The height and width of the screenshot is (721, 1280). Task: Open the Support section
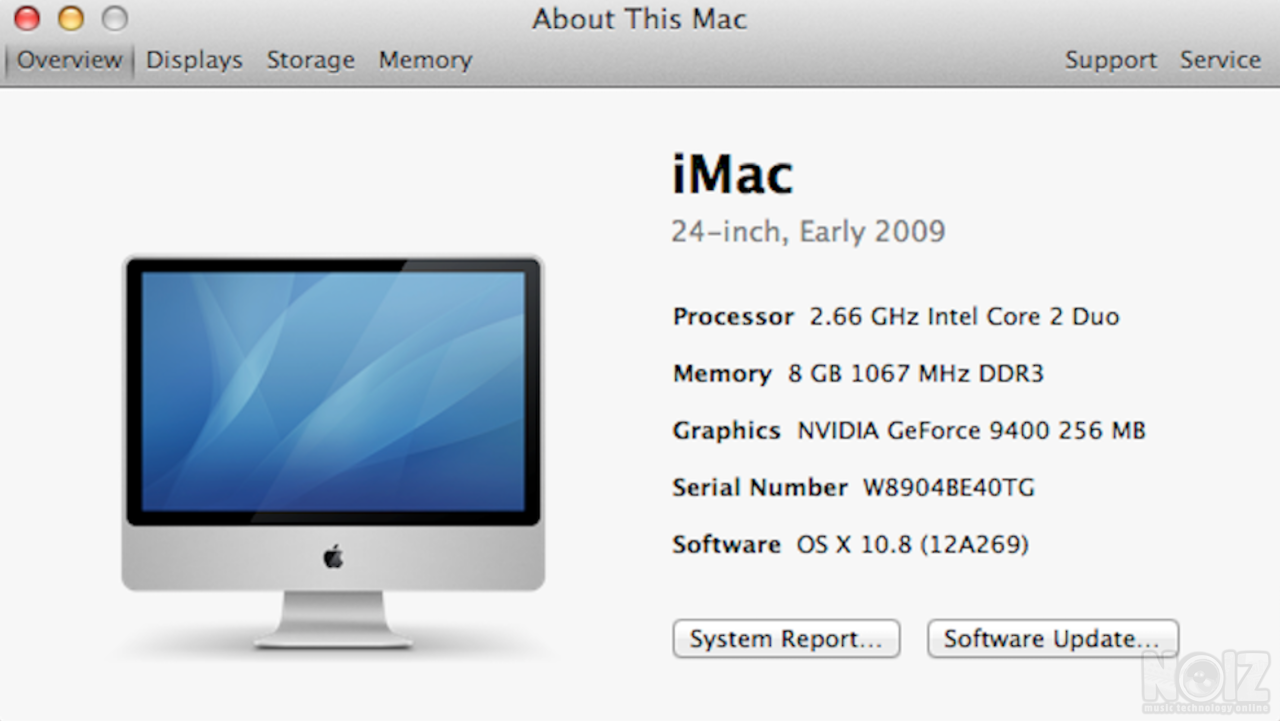[1110, 60]
